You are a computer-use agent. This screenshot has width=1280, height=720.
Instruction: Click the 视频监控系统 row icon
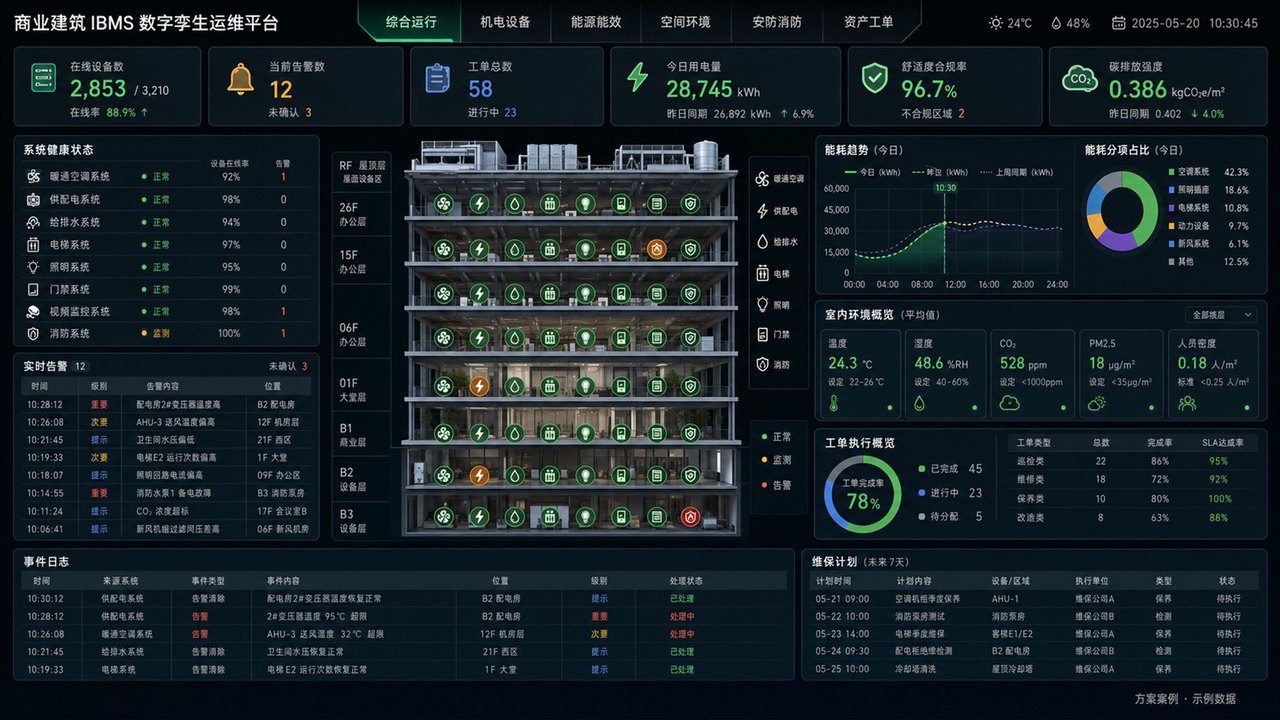pyautogui.click(x=32, y=311)
